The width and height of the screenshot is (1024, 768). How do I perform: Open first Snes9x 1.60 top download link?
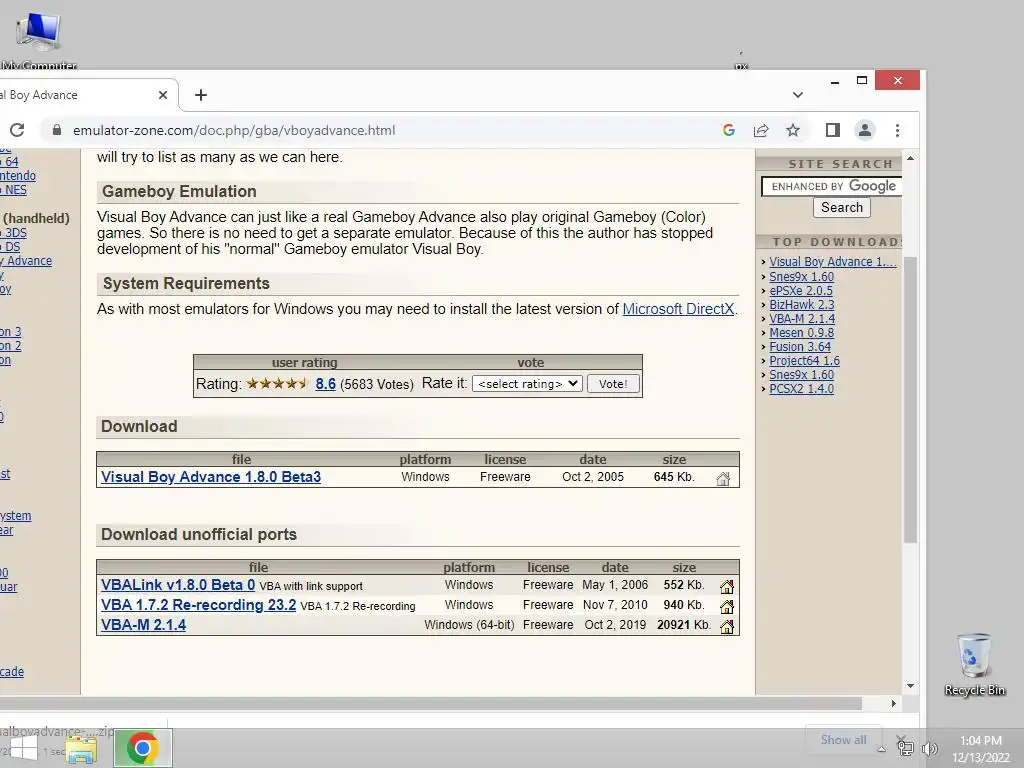801,276
